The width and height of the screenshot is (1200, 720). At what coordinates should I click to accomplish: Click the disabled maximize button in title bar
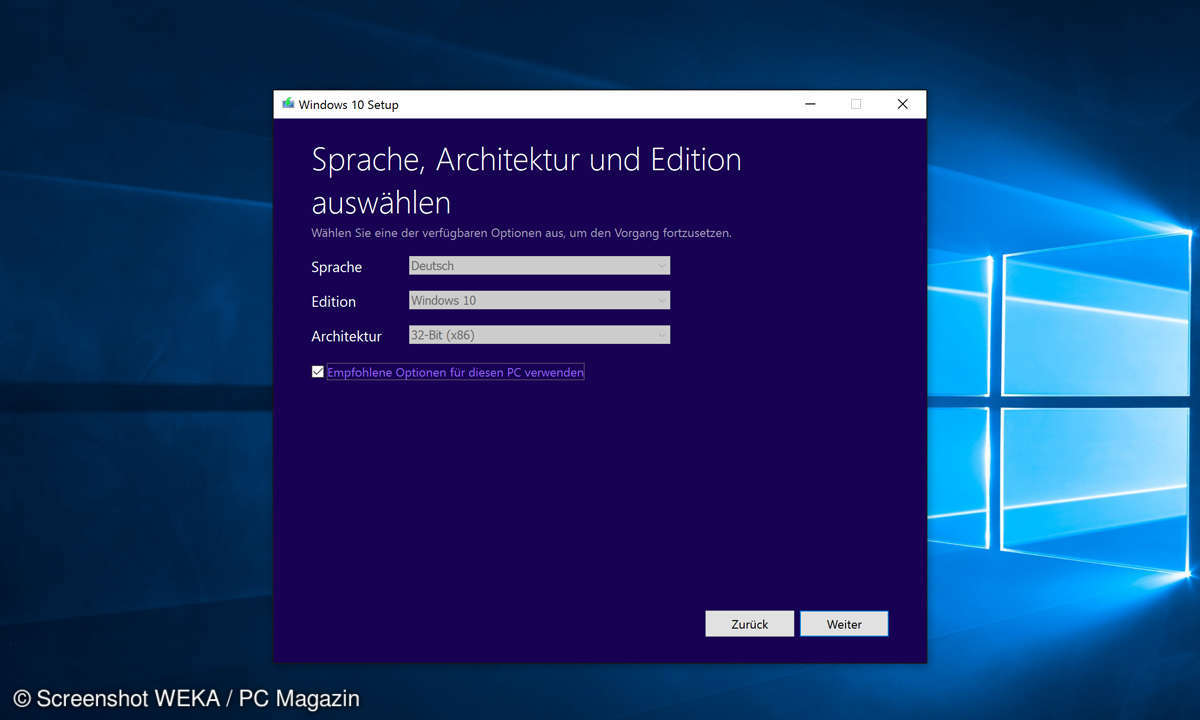click(x=855, y=104)
